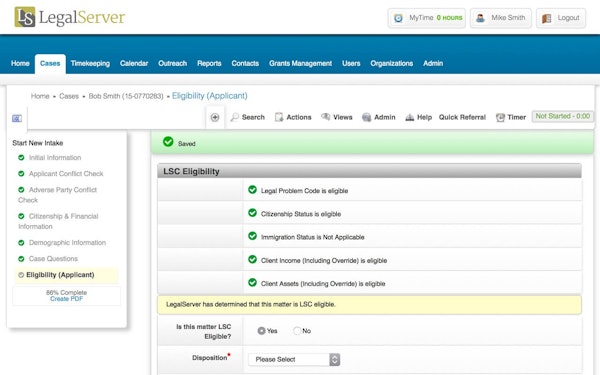Click checkmark beside Client Income is eligible

tap(252, 259)
